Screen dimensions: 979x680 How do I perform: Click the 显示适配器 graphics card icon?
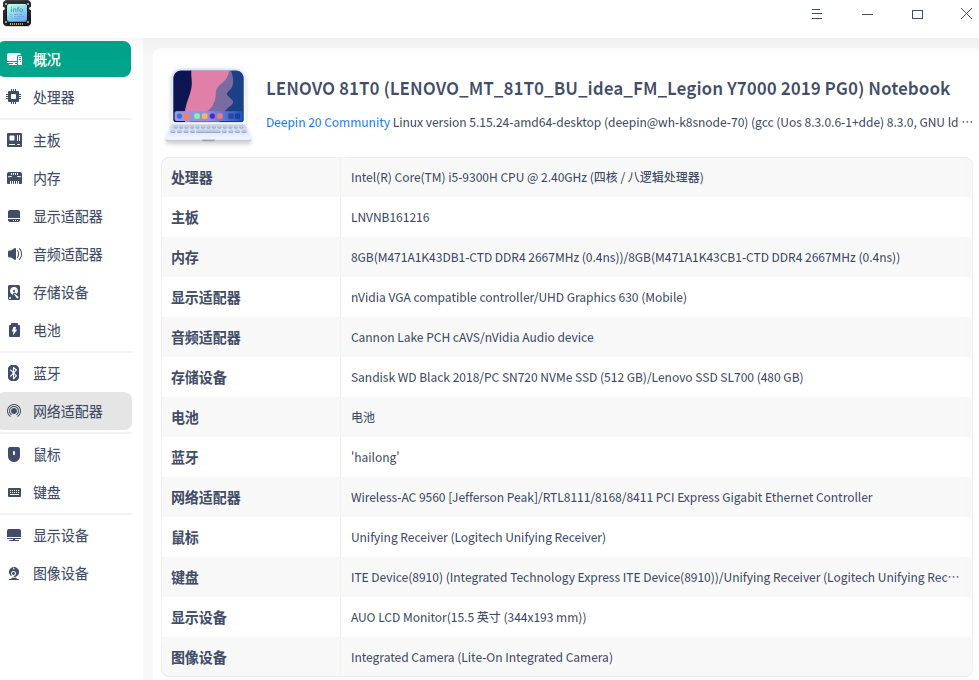[14, 217]
